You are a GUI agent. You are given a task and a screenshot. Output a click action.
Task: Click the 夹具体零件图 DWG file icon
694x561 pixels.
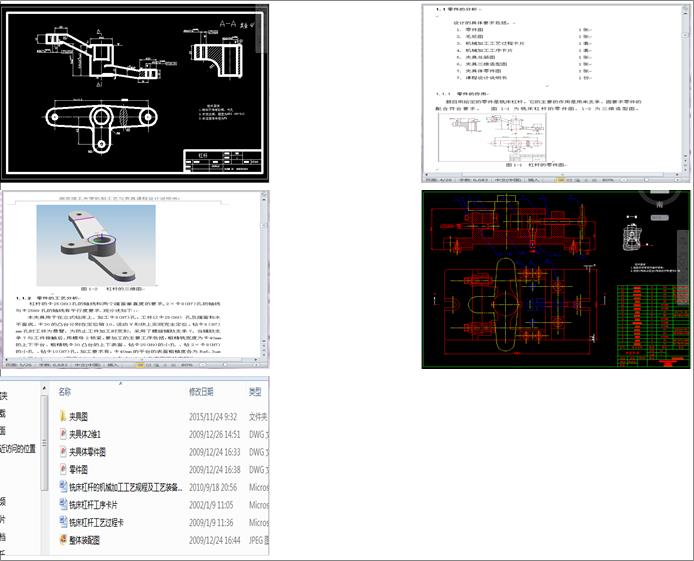click(62, 452)
